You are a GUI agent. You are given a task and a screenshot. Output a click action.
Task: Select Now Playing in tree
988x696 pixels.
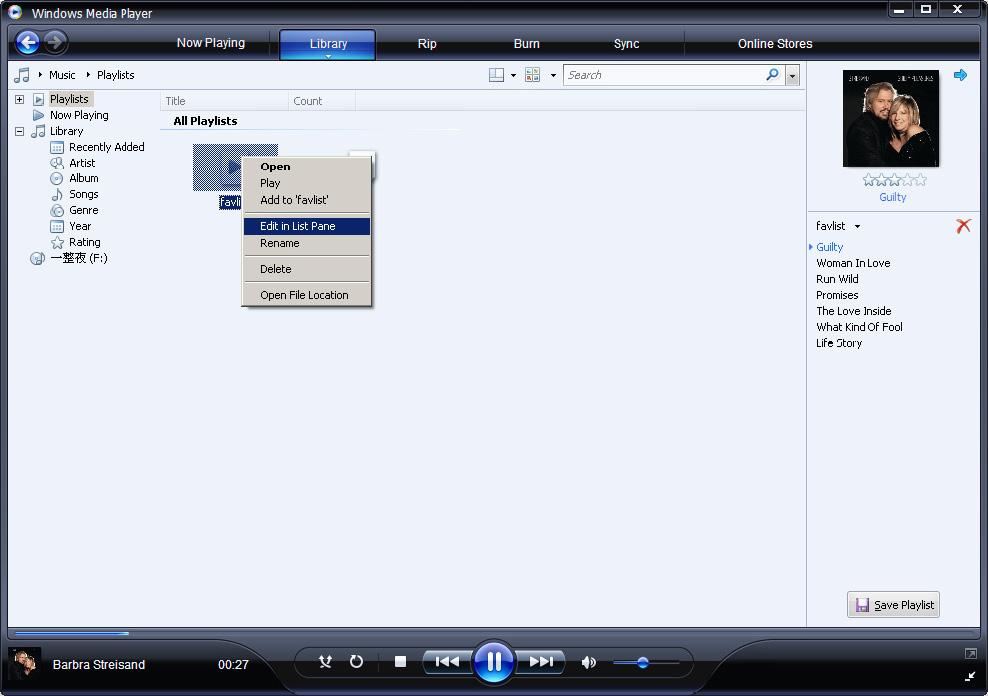[x=79, y=115]
